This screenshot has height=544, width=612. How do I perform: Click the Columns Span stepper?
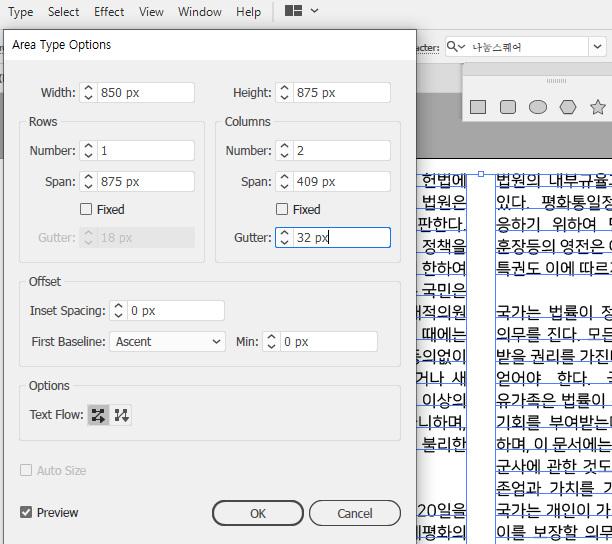[285, 181]
